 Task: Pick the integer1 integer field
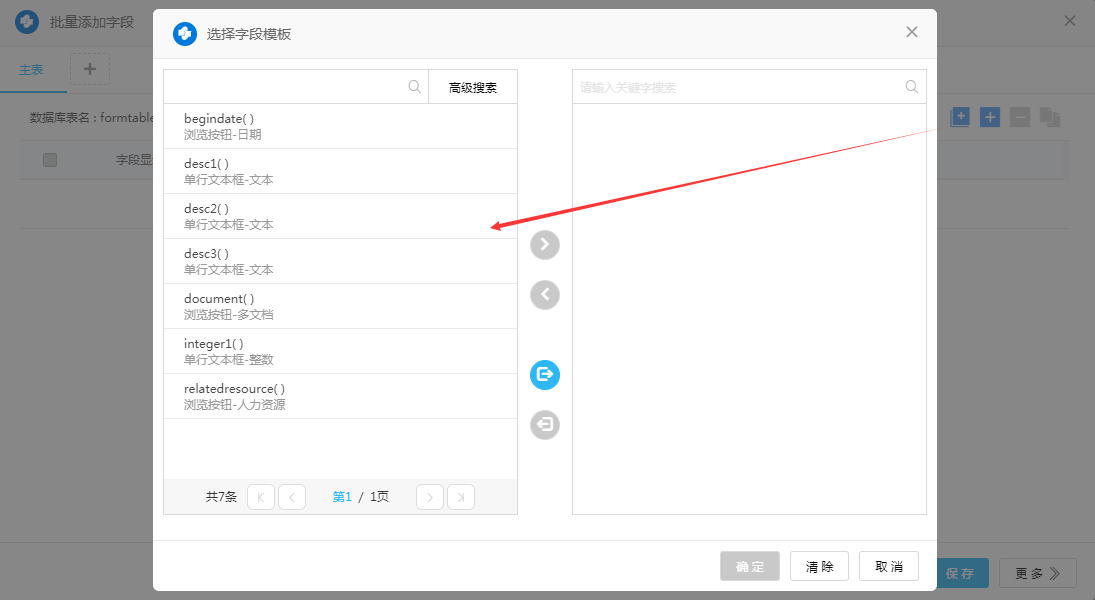340,351
